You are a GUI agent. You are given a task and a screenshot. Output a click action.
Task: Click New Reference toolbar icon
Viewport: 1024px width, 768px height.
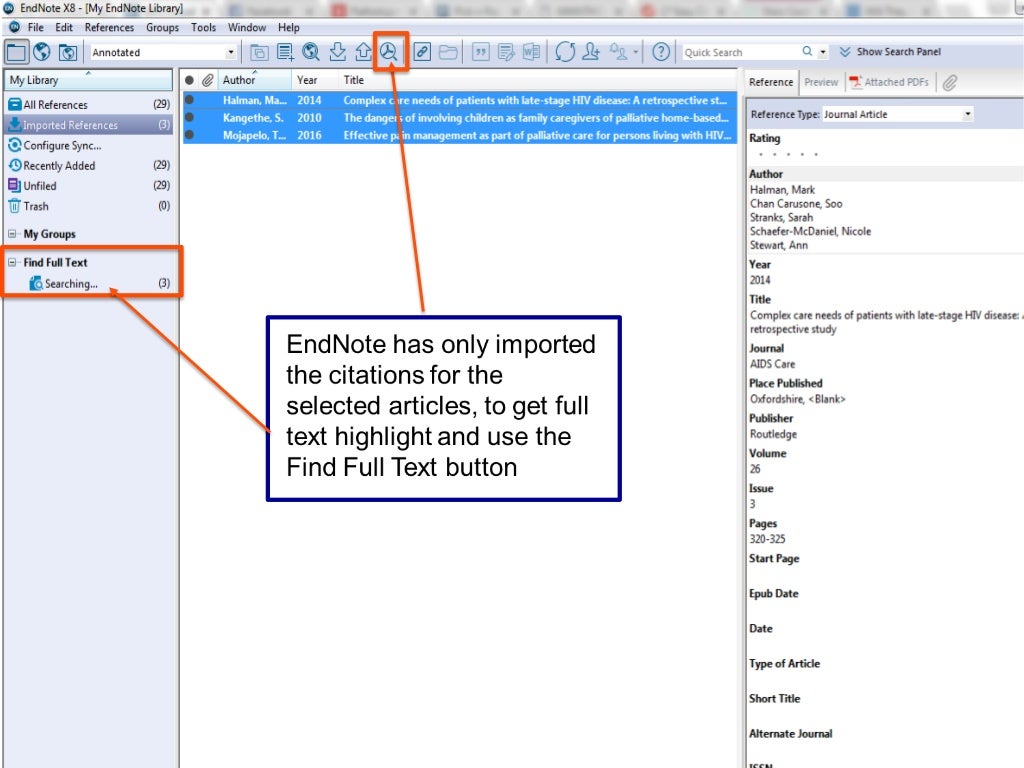point(285,52)
